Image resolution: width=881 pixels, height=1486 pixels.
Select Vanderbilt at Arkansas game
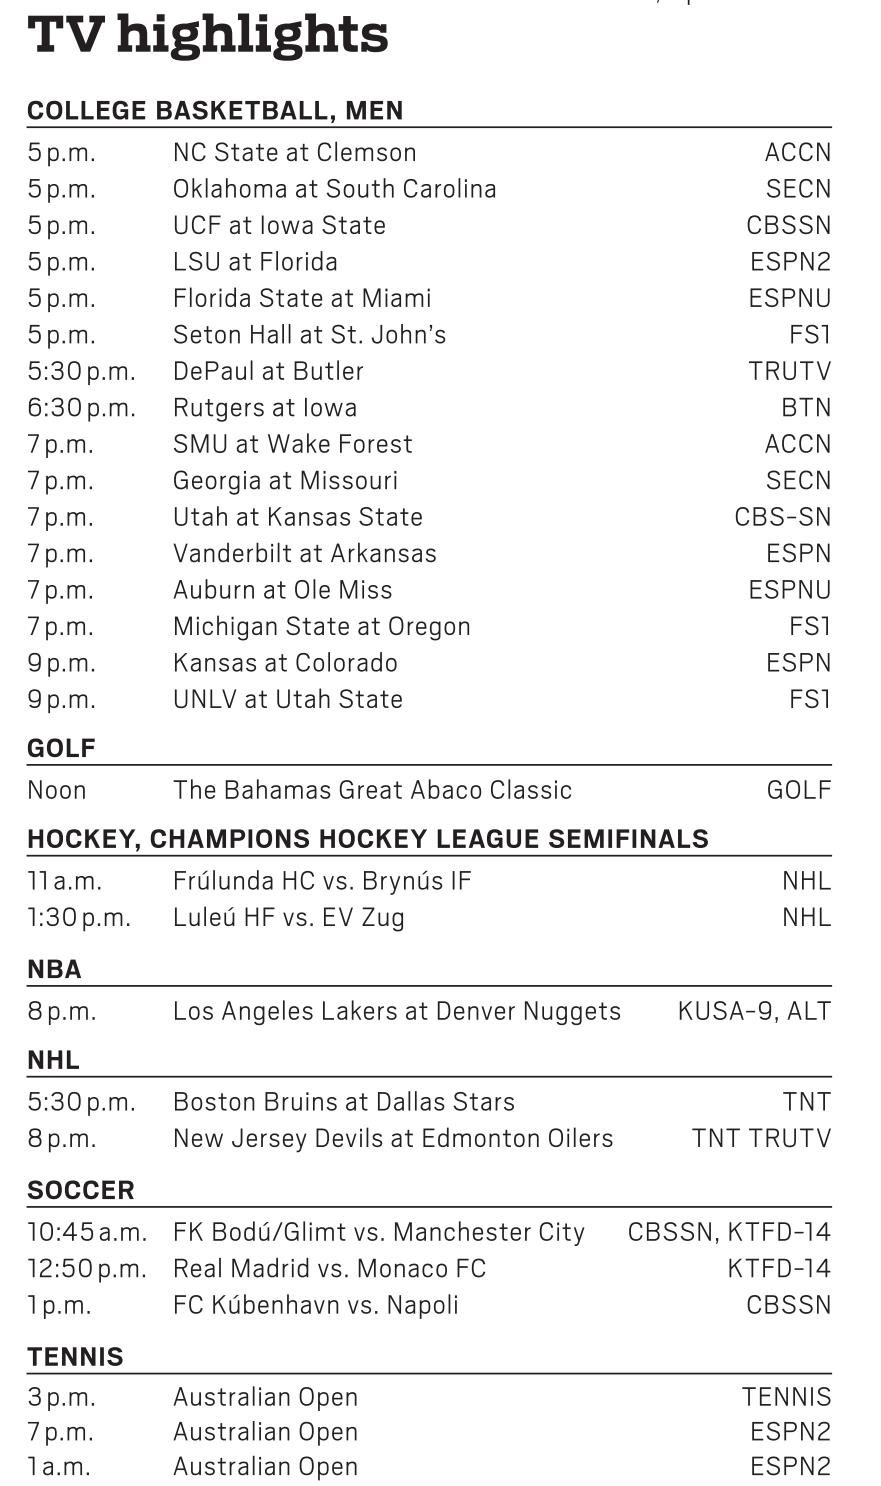pyautogui.click(x=304, y=554)
